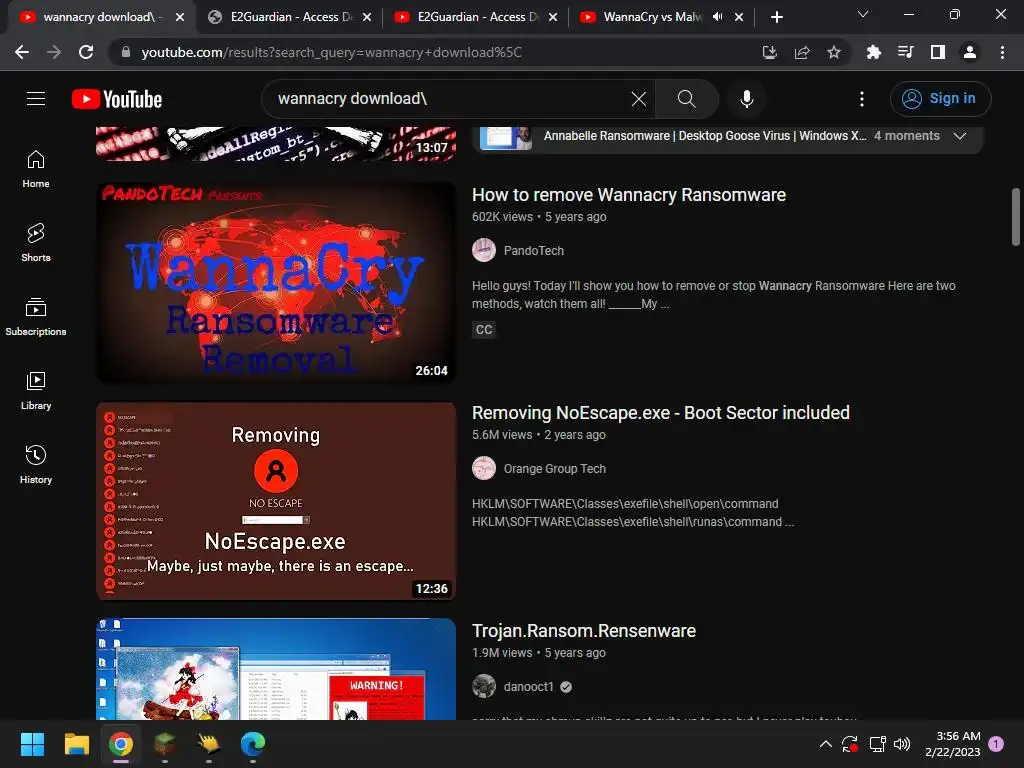This screenshot has height=768, width=1024.
Task: Open File Explorer from taskbar
Action: 76,744
